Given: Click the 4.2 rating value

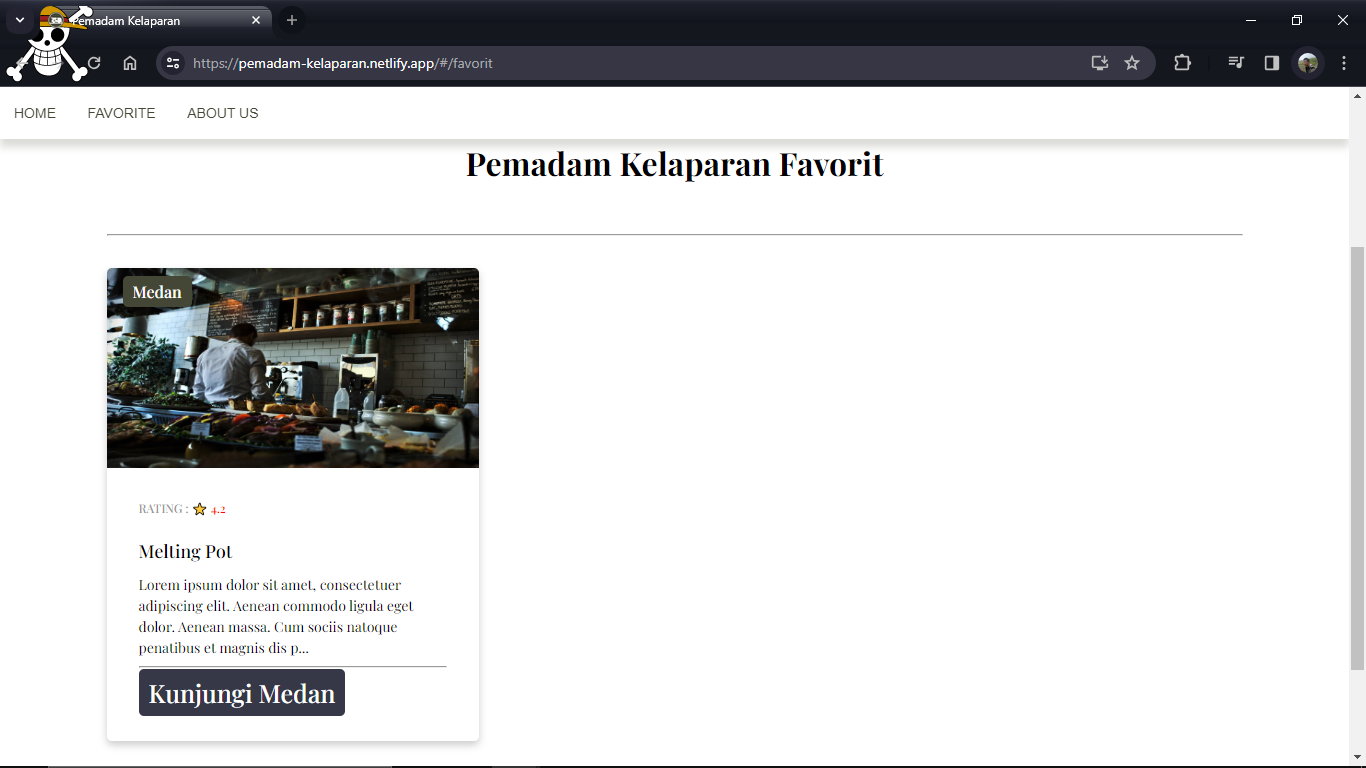Looking at the screenshot, I should 218,509.
